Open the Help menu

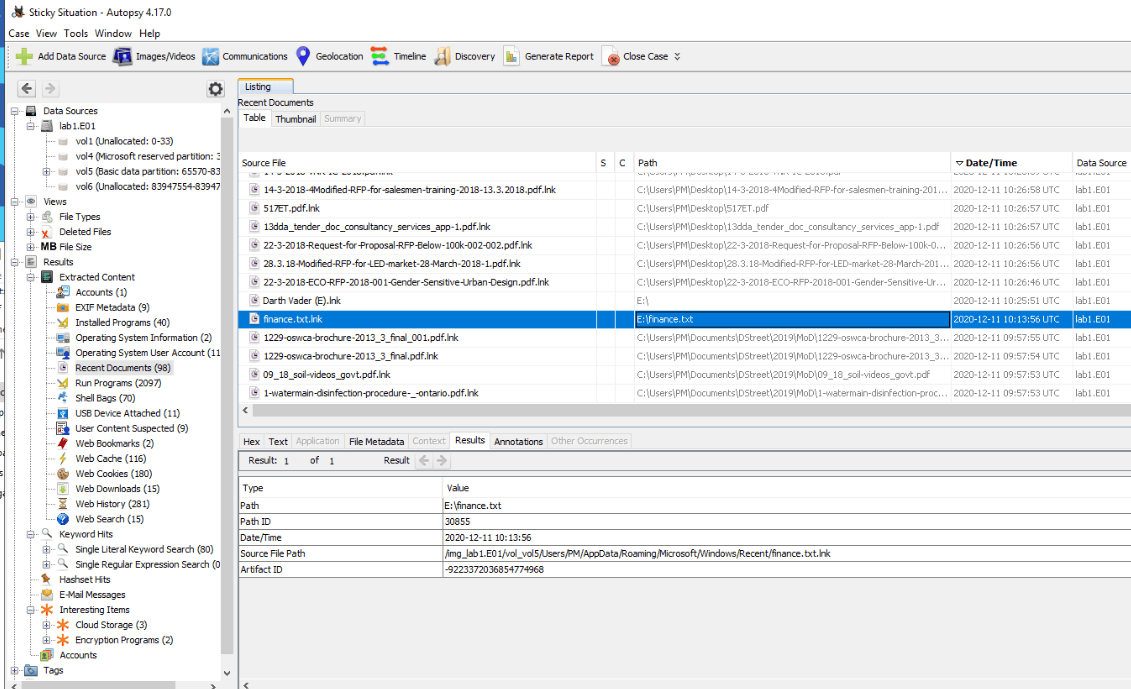149,33
